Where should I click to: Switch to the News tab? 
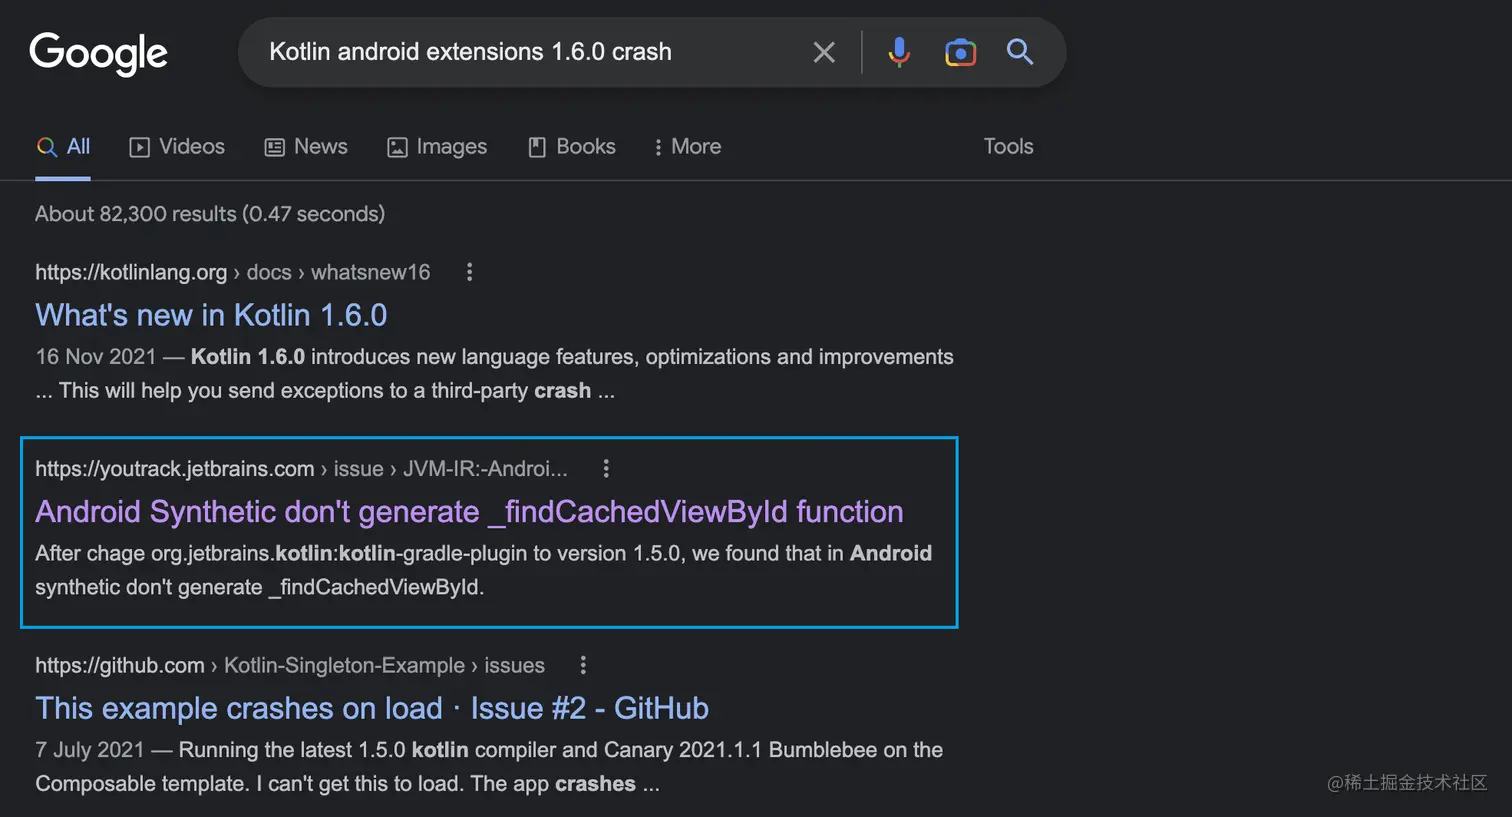pos(306,147)
